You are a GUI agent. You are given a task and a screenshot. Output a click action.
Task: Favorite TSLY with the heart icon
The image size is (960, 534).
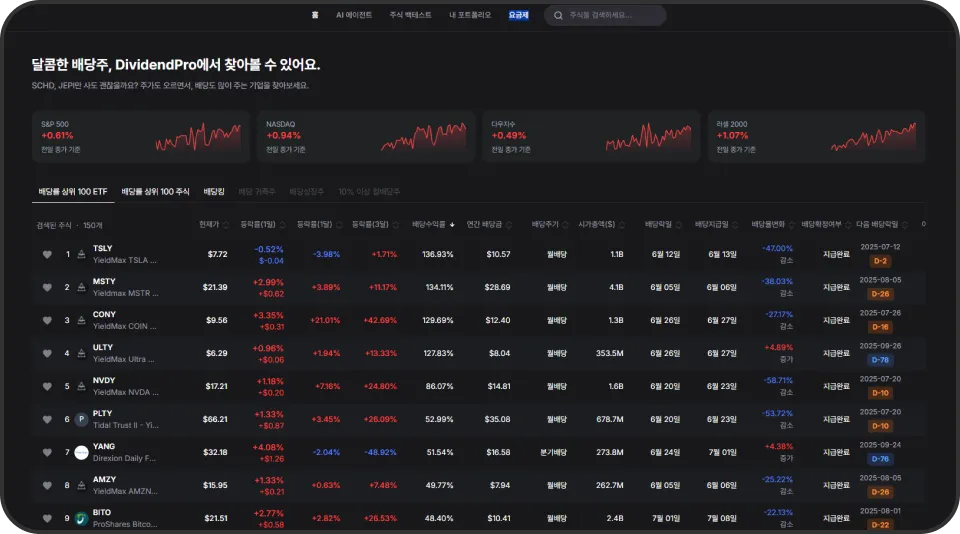[x=47, y=254]
